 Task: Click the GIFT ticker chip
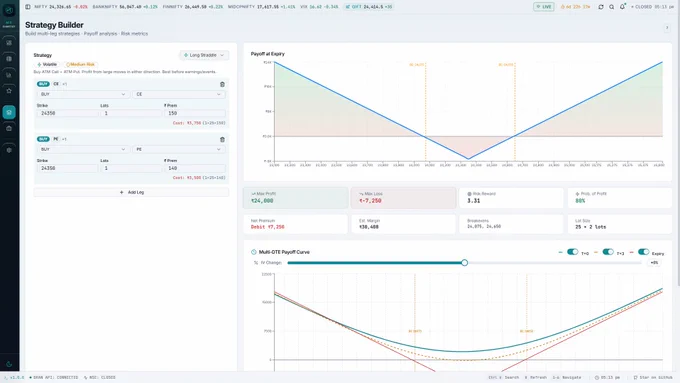[x=369, y=7]
